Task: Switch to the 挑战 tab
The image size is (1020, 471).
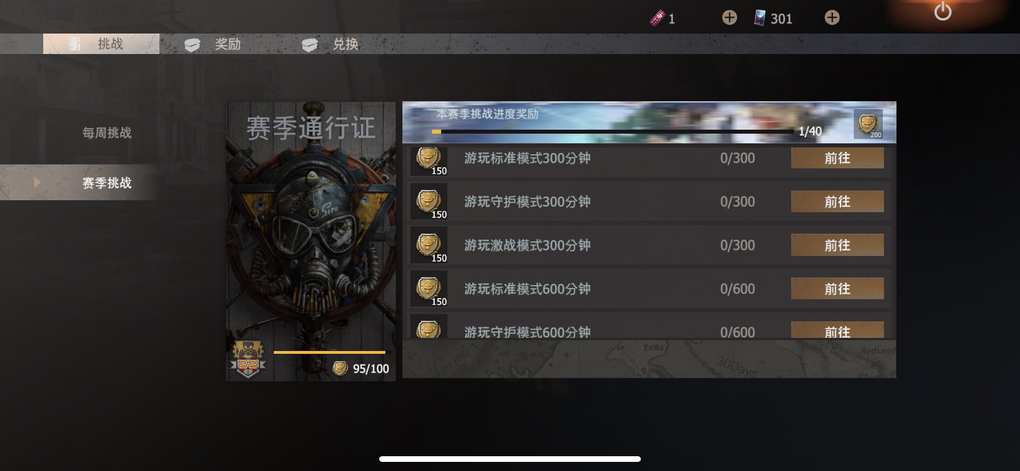Action: pos(101,44)
